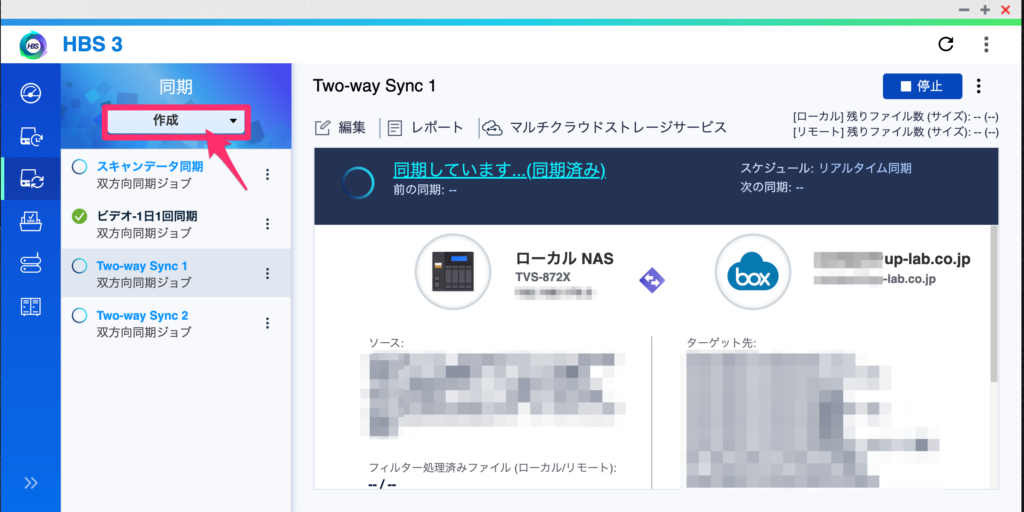
Task: Open job kebab menu beside 停止
Action: click(x=978, y=86)
